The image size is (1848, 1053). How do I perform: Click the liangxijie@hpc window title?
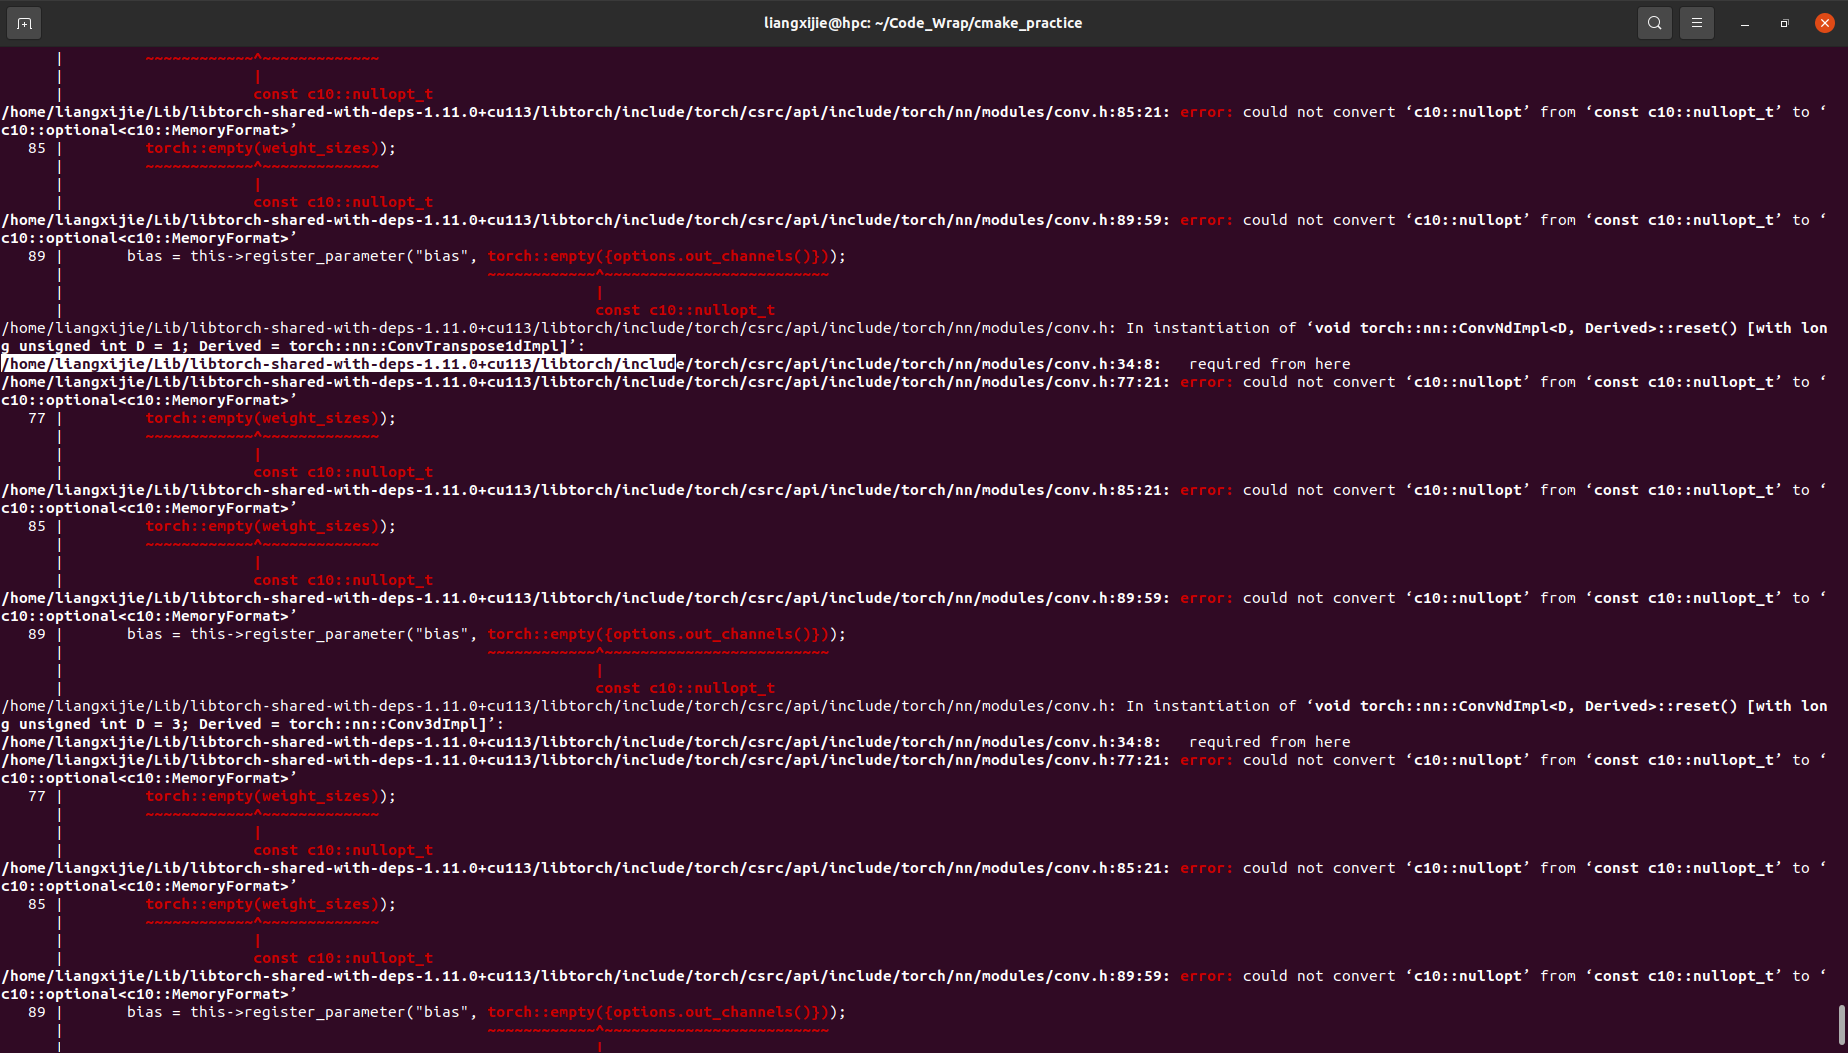tap(922, 23)
